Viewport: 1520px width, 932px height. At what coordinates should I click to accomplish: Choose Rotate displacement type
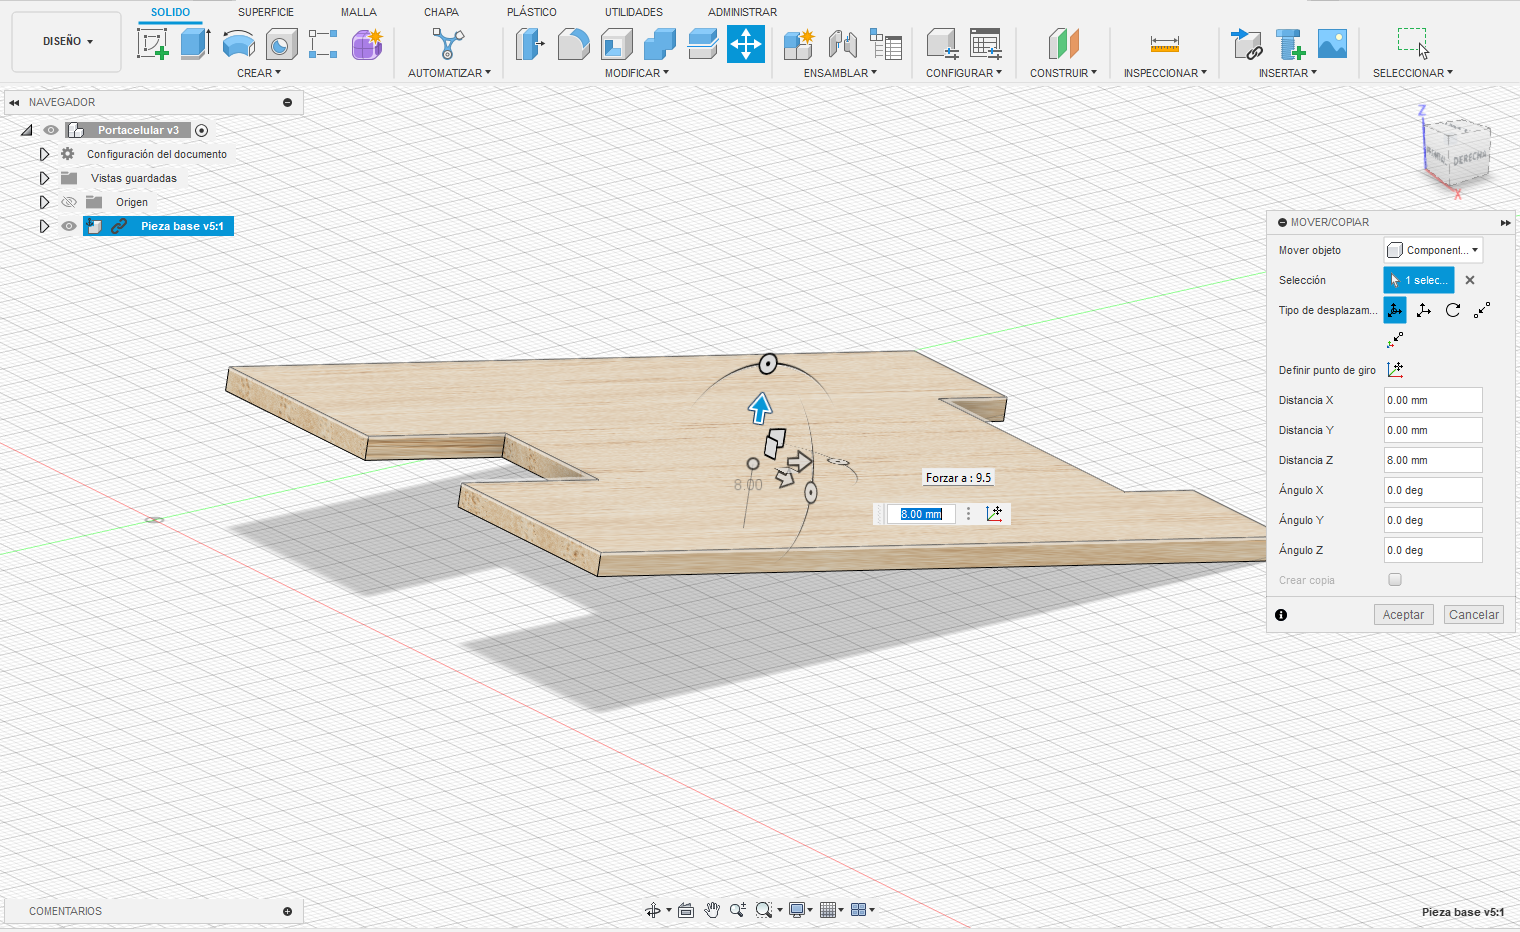coord(1453,310)
